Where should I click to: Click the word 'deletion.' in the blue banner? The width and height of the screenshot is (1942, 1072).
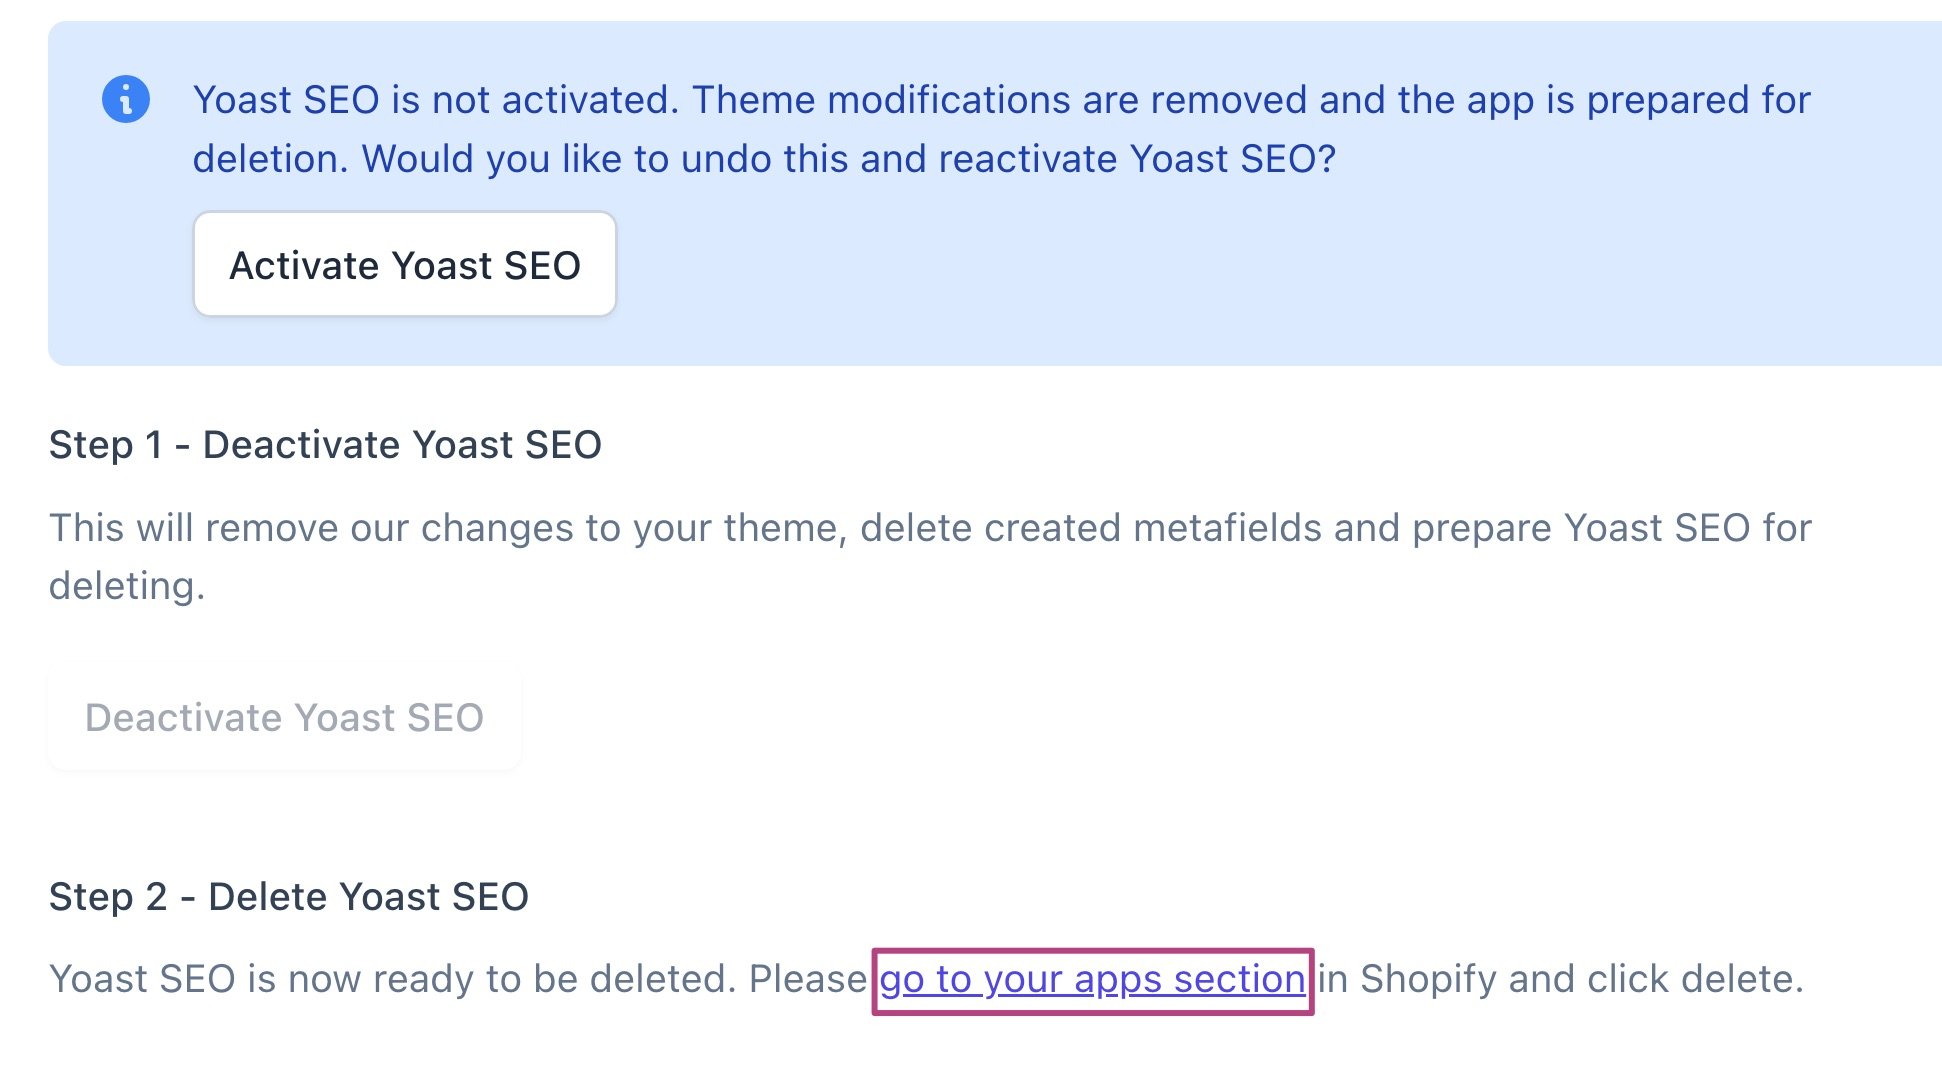coord(270,159)
